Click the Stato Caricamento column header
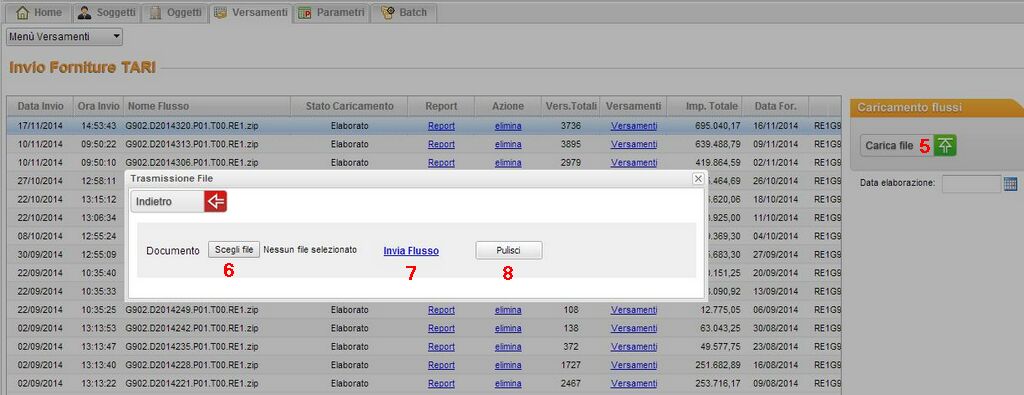The width and height of the screenshot is (1024, 395). pos(349,106)
